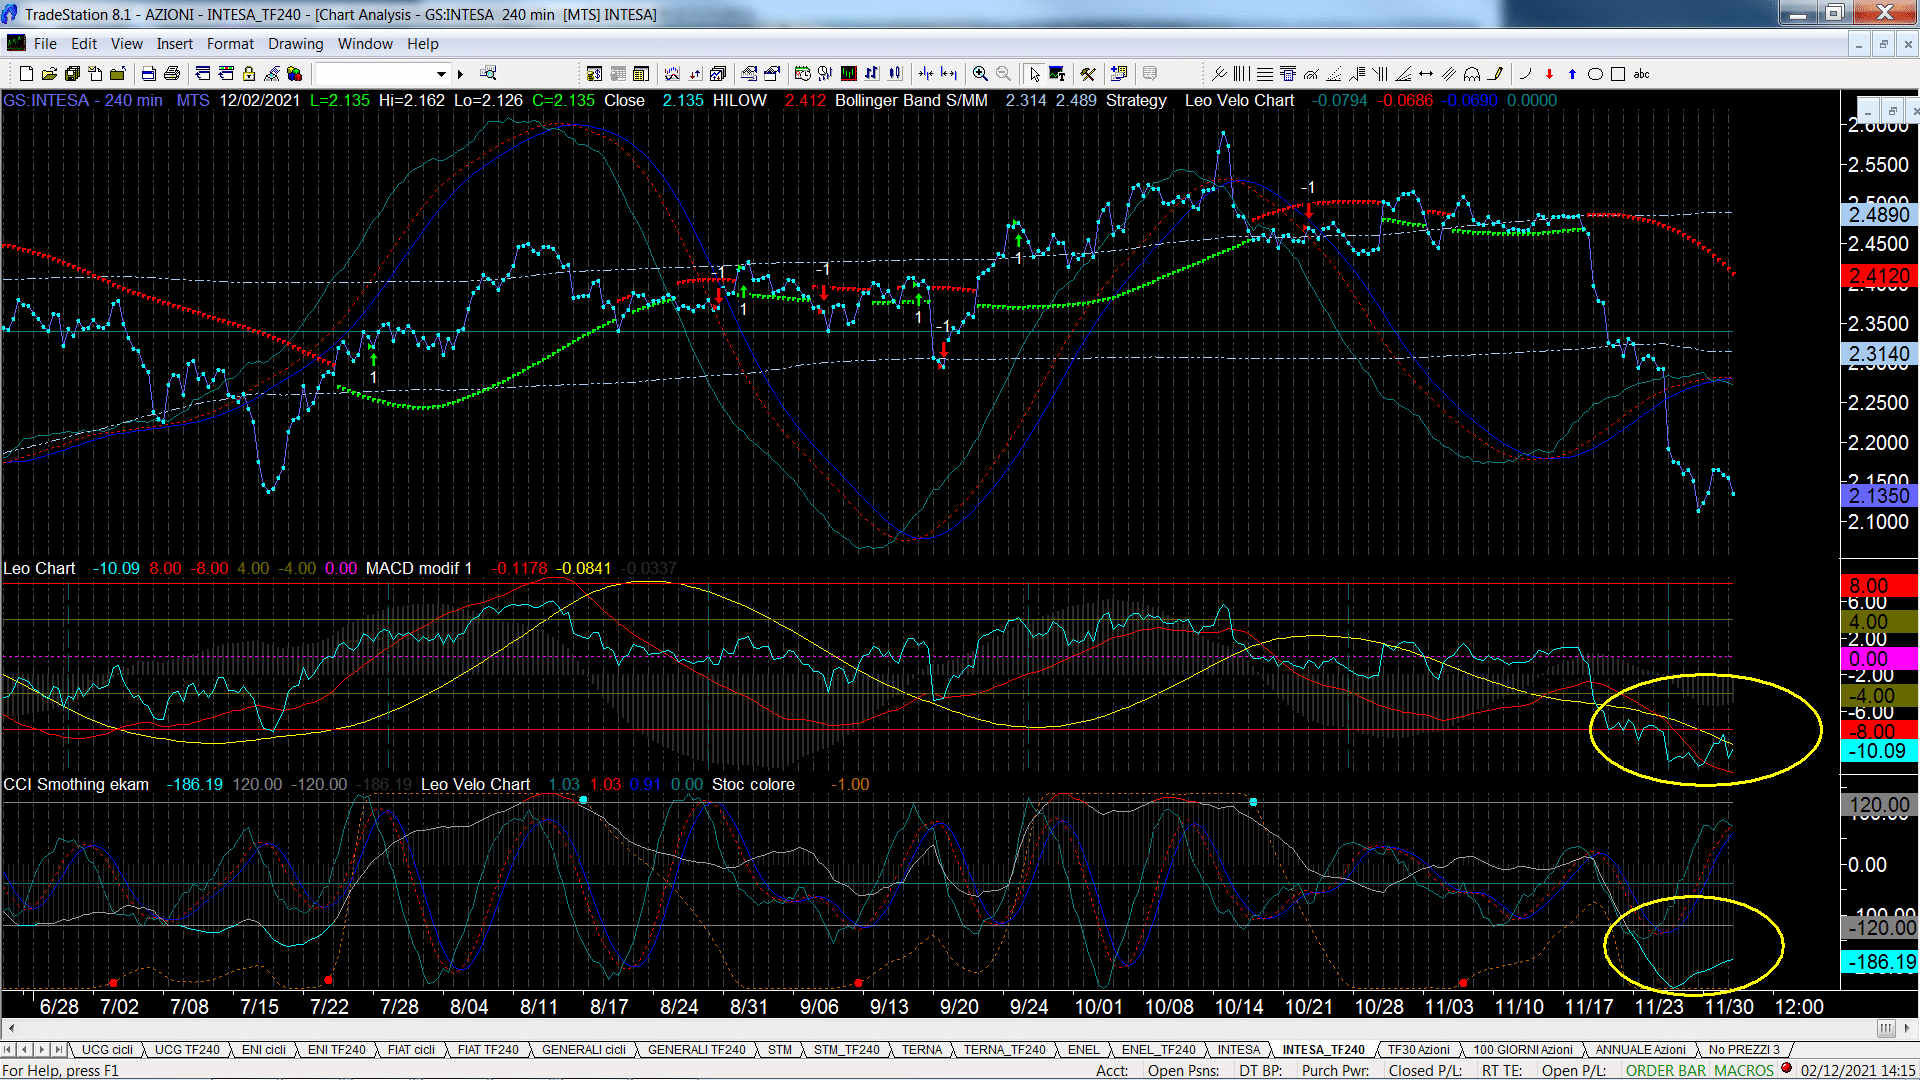Click the Print toolbar icon

click(x=172, y=73)
